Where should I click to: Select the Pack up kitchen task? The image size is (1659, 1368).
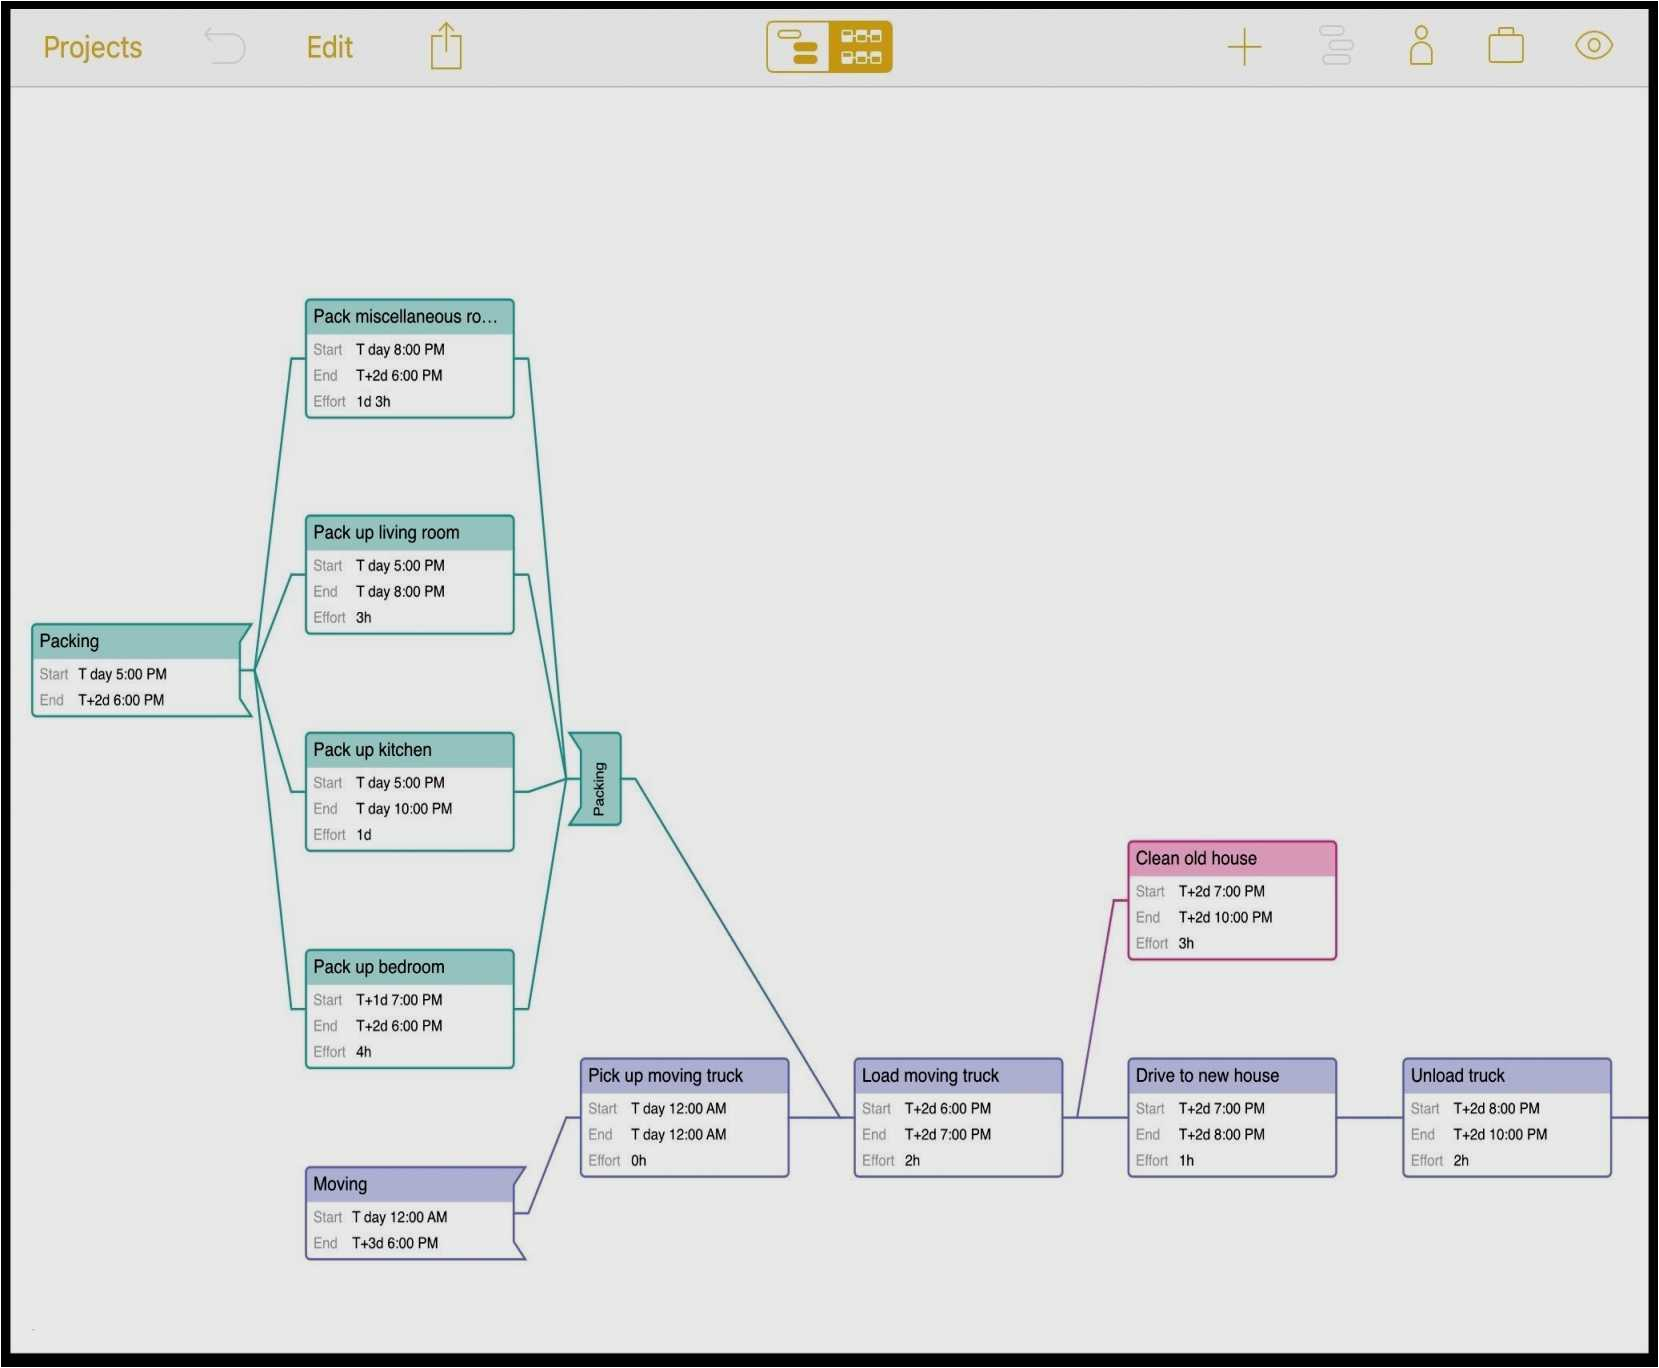click(409, 792)
